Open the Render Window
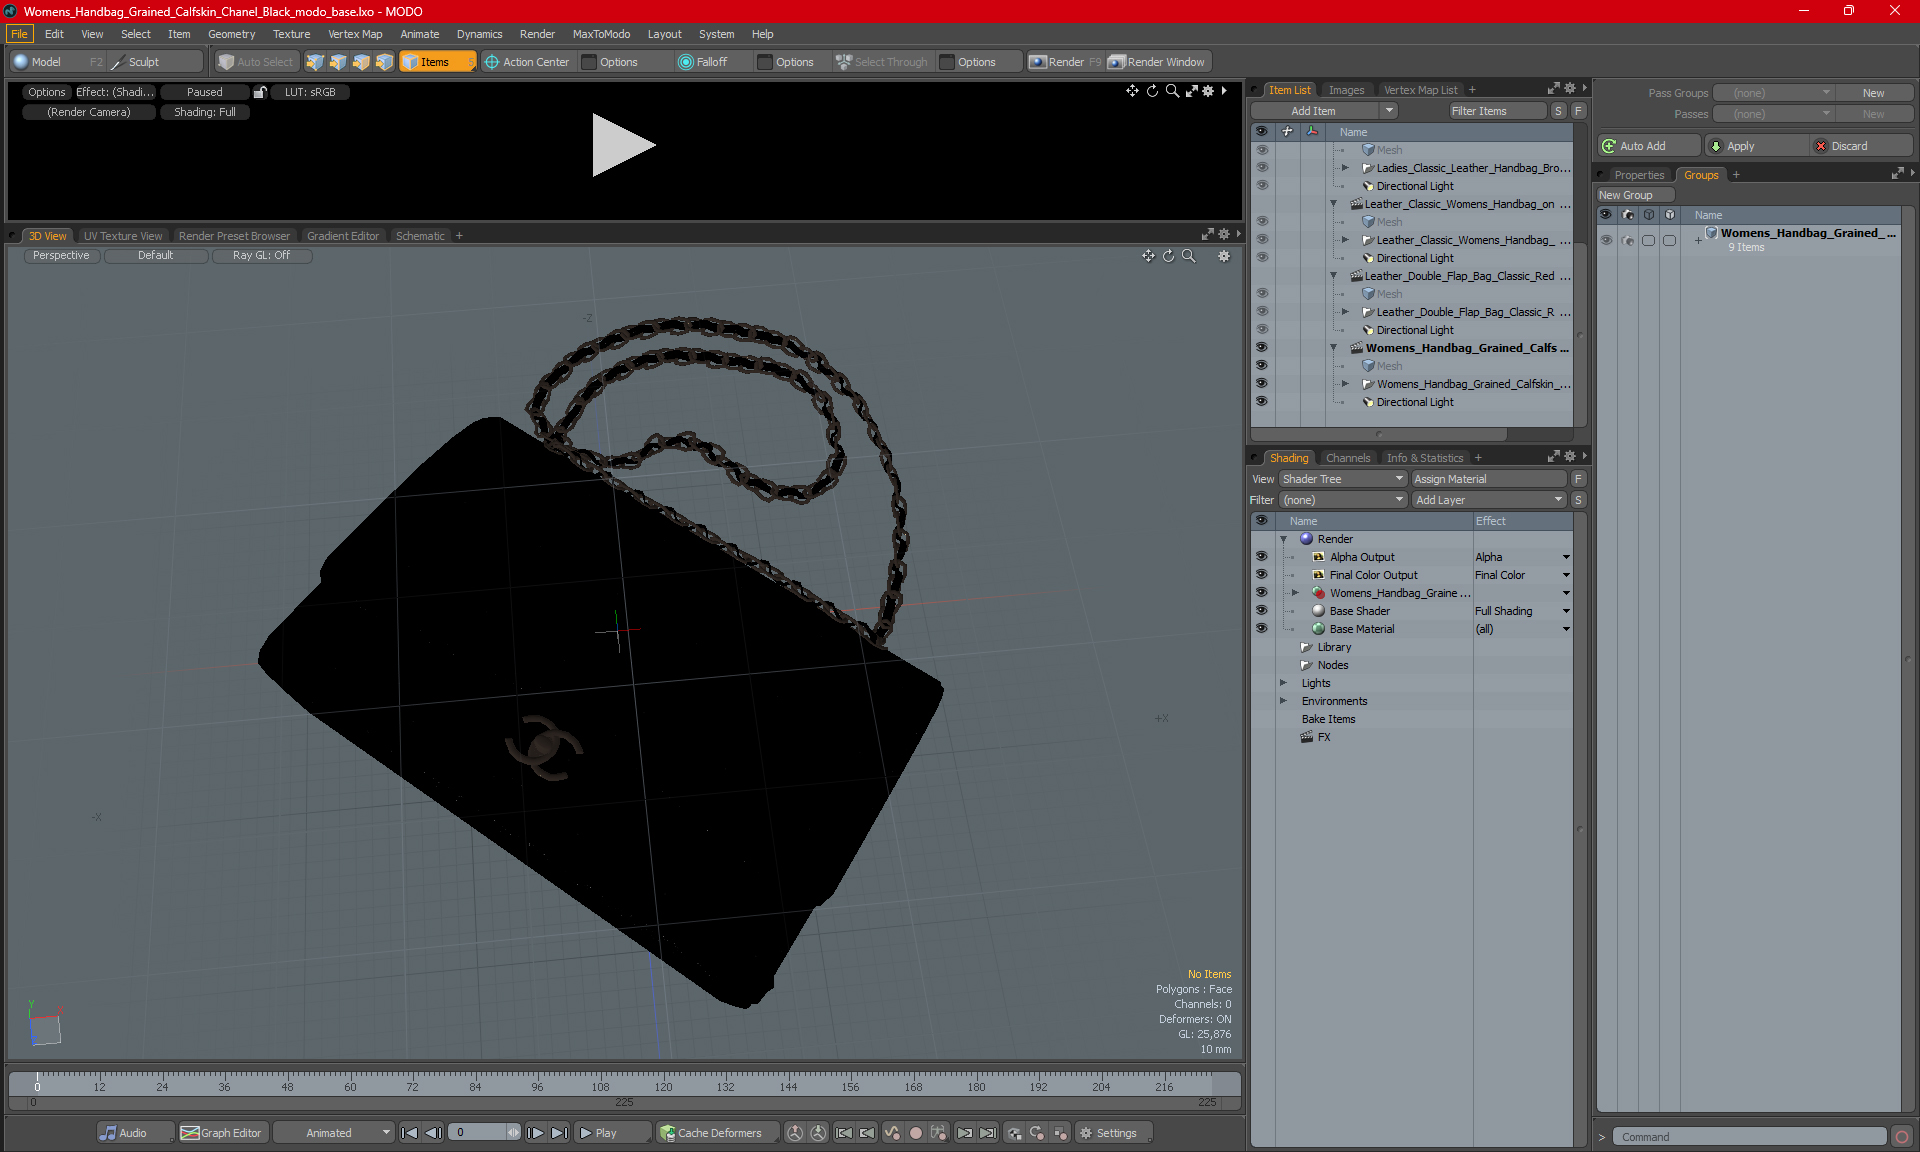 1158,62
